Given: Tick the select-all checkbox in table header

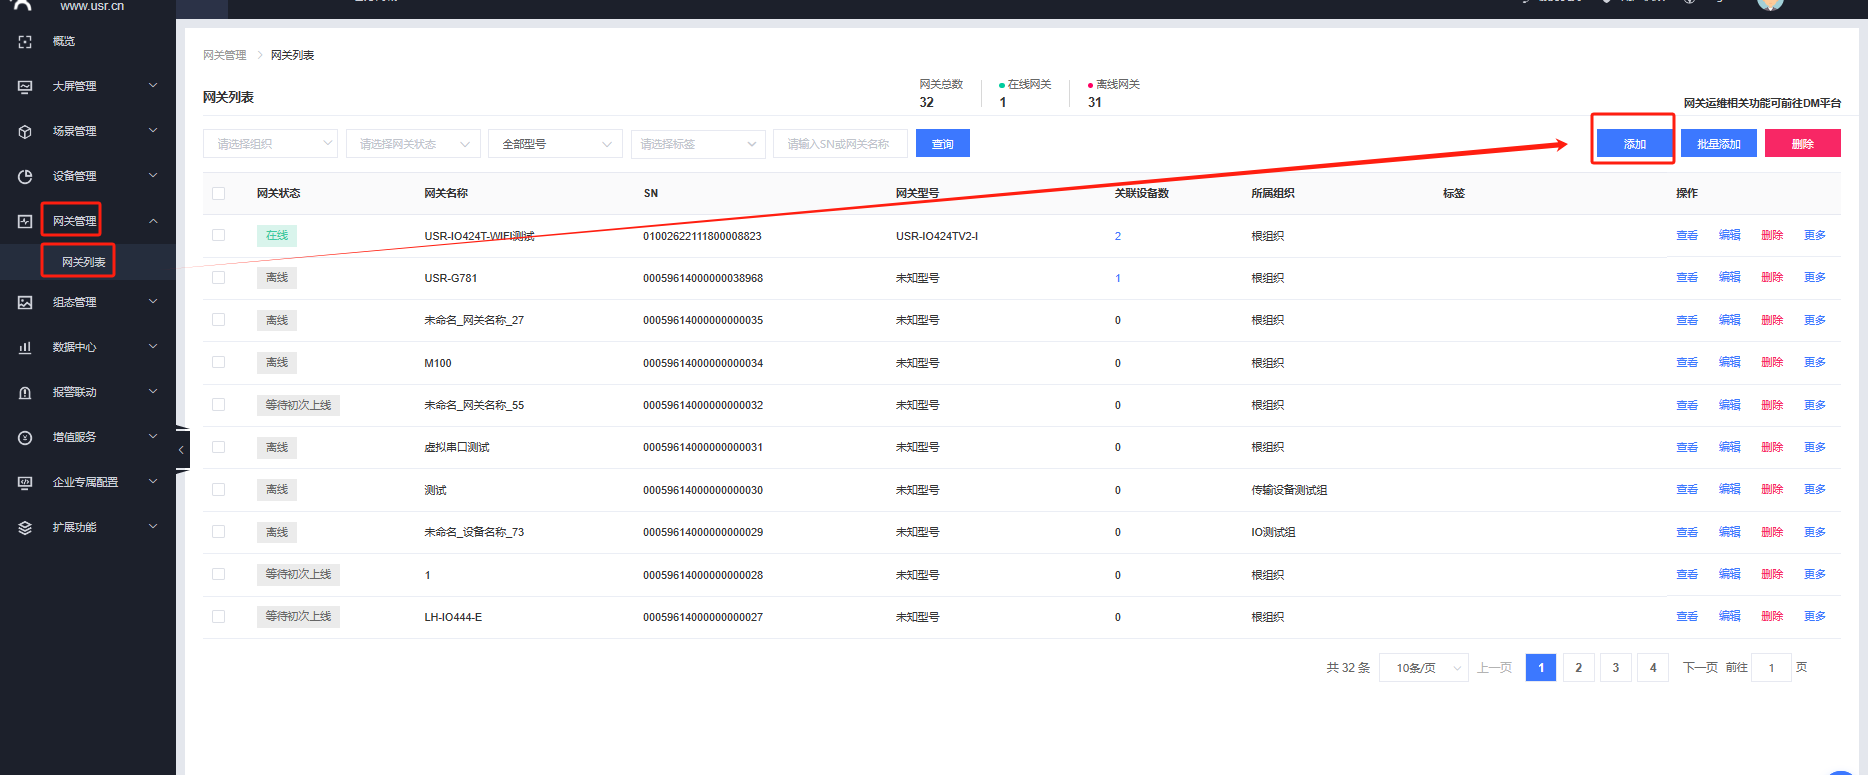Looking at the screenshot, I should point(218,193).
